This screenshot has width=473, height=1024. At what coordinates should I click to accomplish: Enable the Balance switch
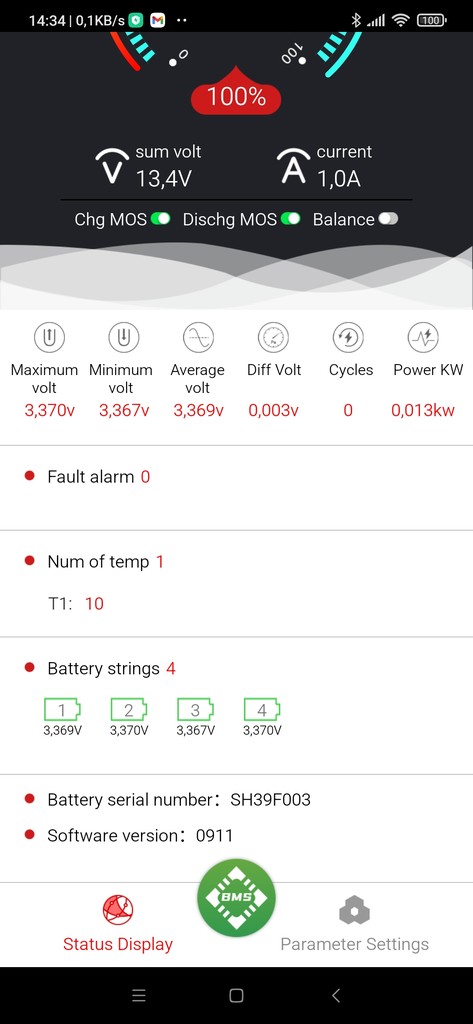[x=388, y=219]
